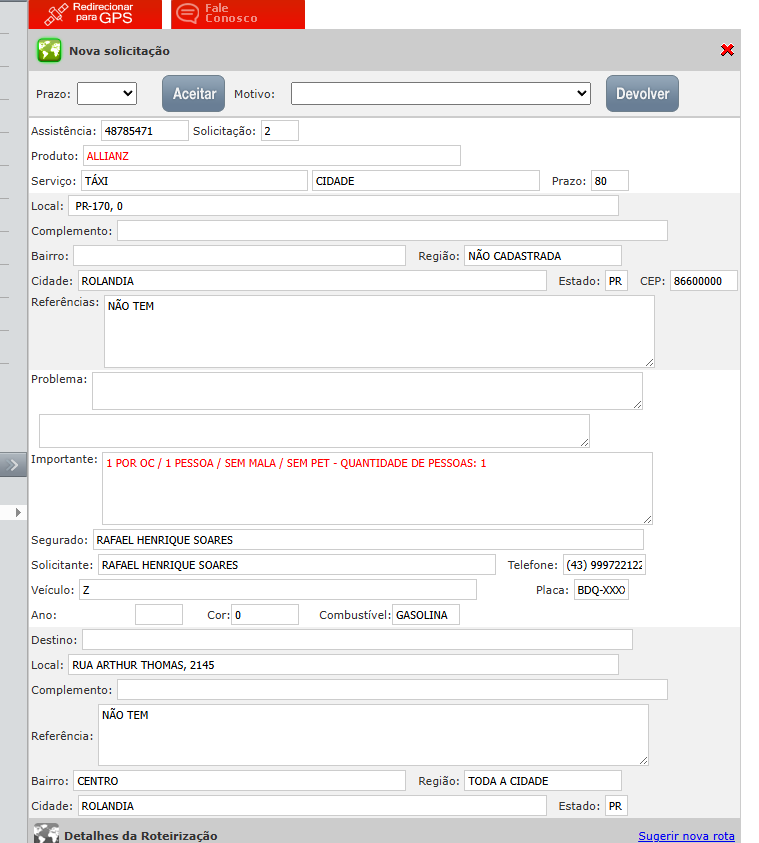Click the small right arrow on left panel

pos(18,512)
